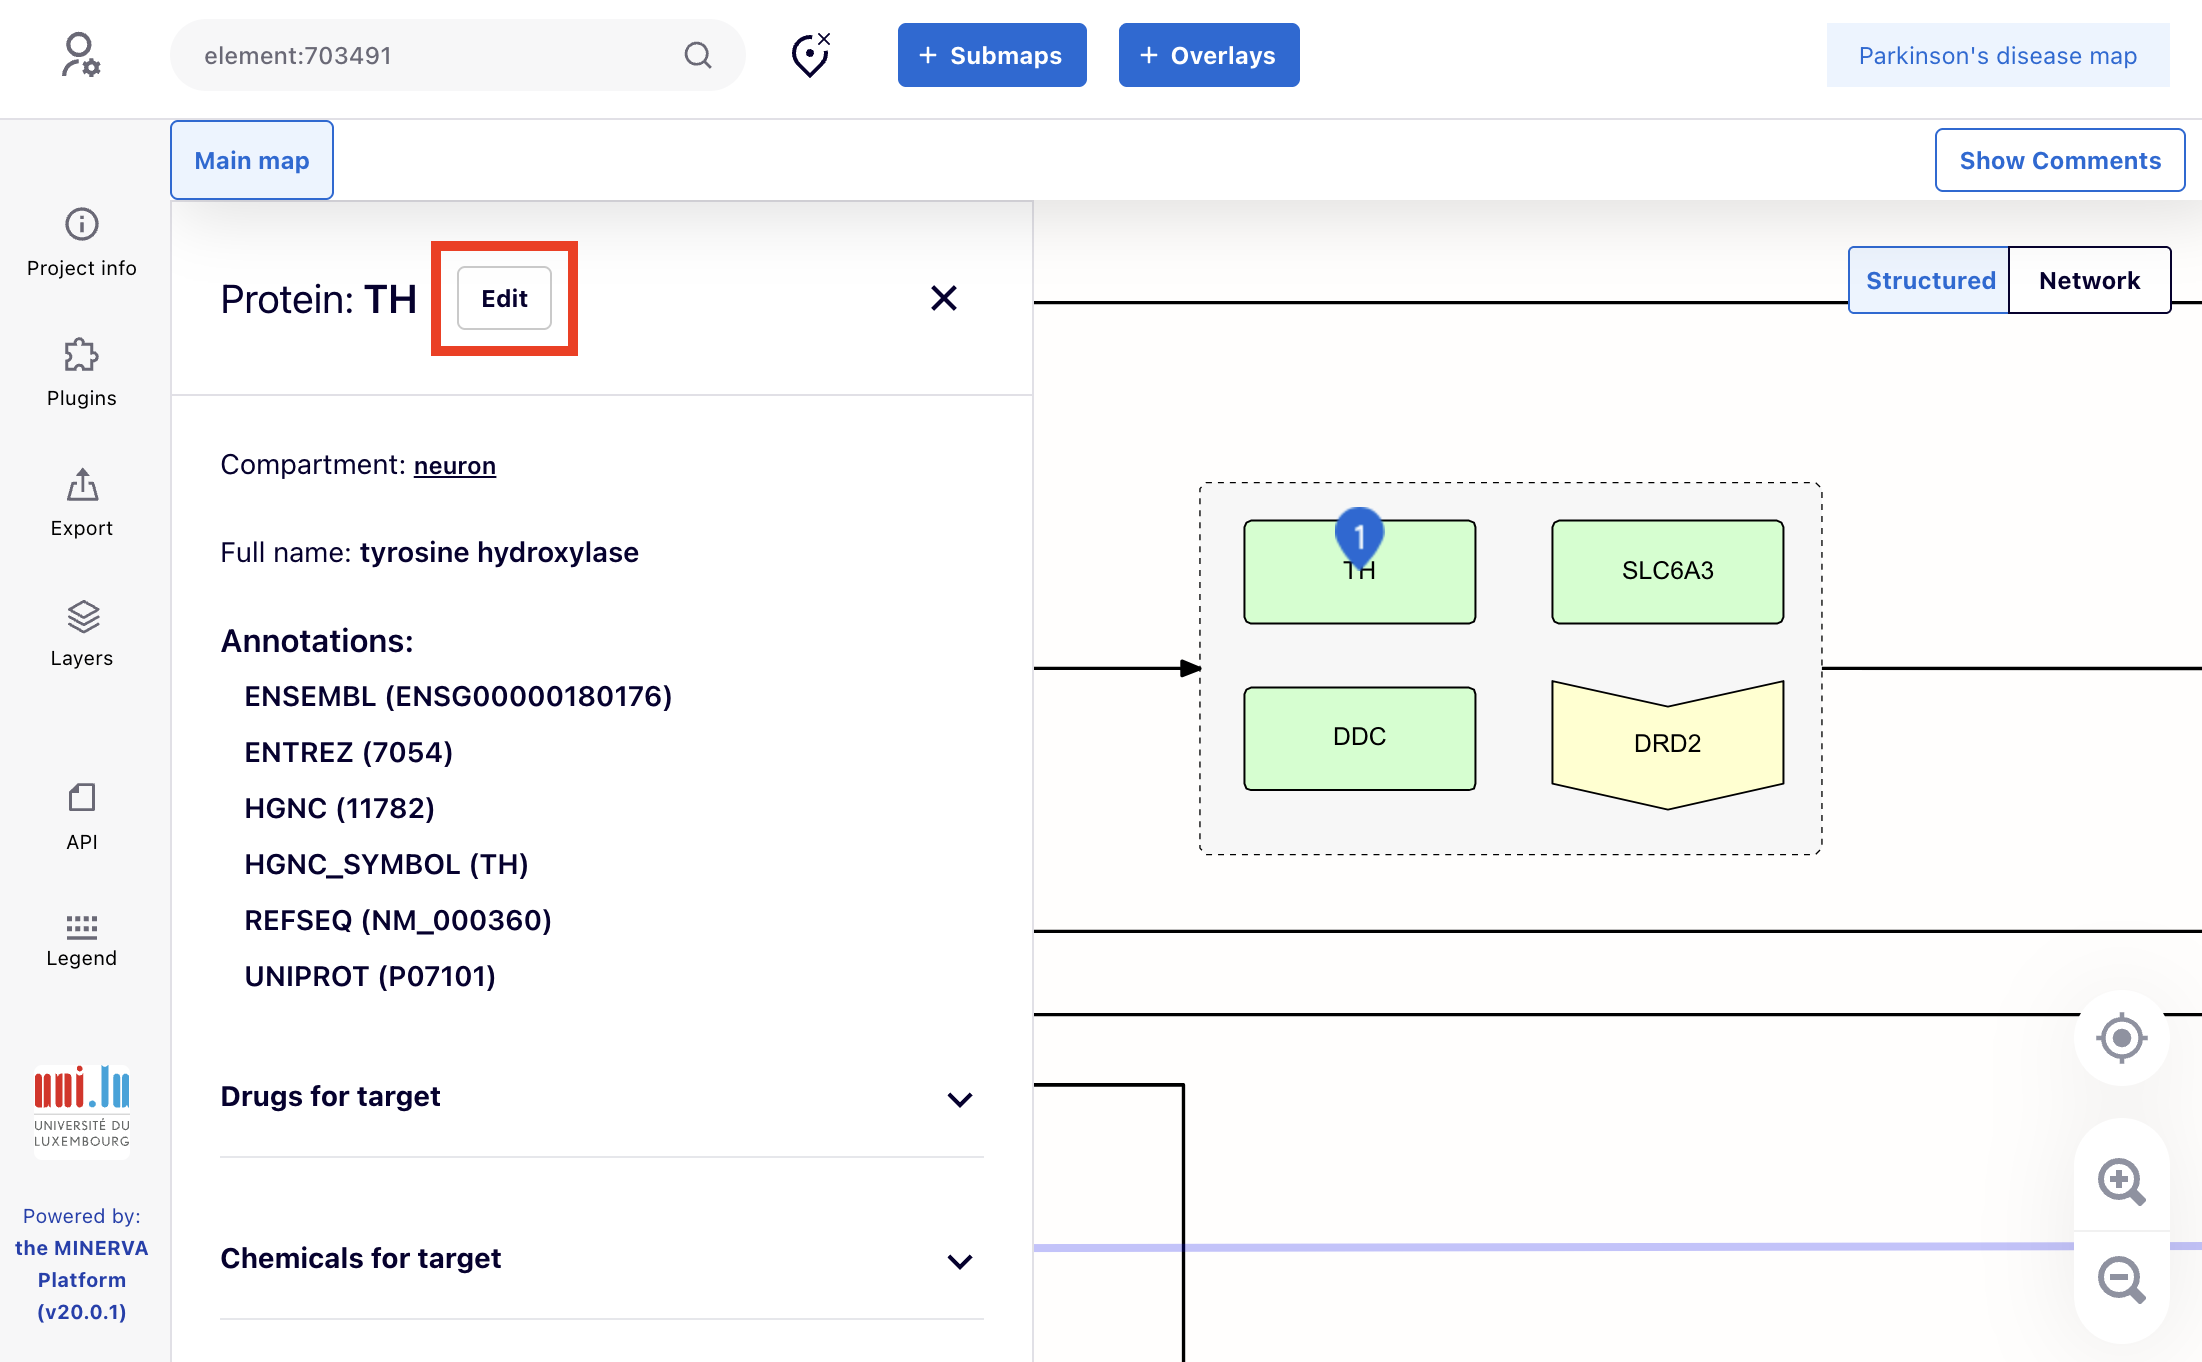
Task: Follow the neuron compartment link
Action: point(454,466)
